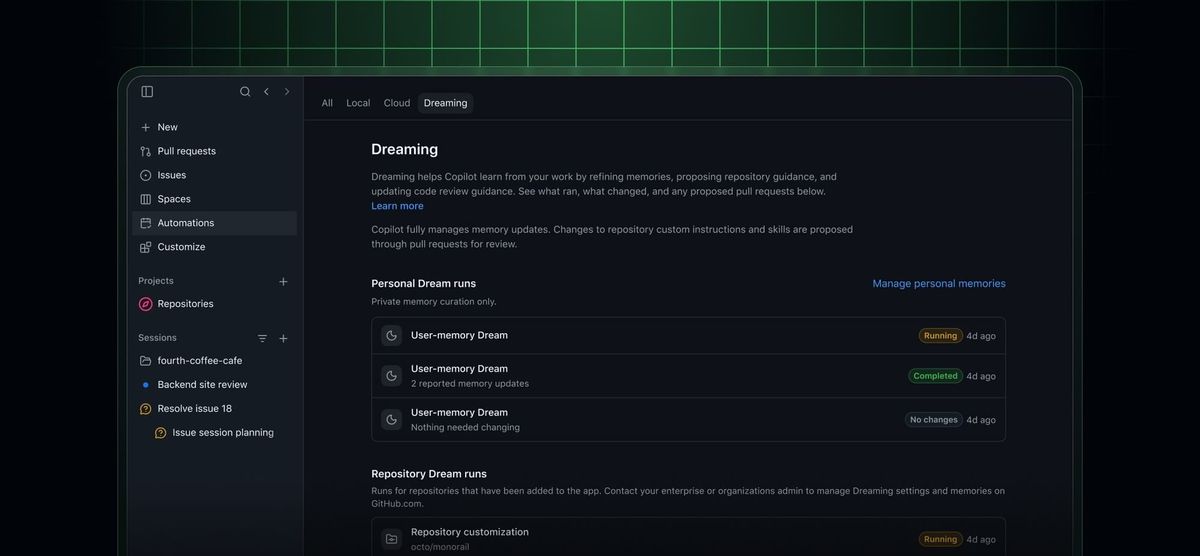
Task: Click the Completed status badge
Action: (x=935, y=376)
